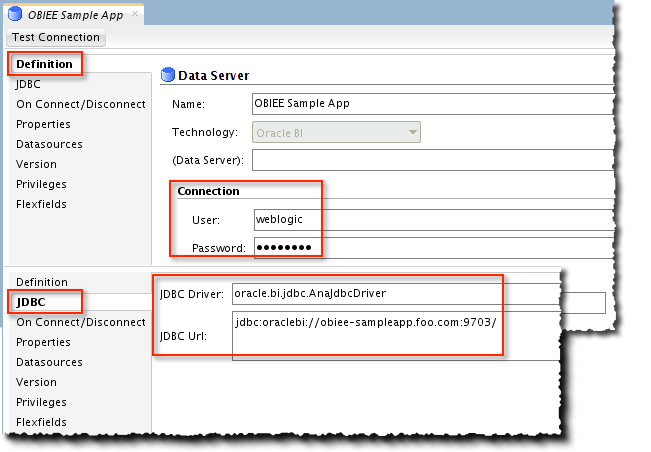The width and height of the screenshot is (651, 452).
Task: Click database icon on OBIEE Sample App tab
Action: [x=15, y=14]
